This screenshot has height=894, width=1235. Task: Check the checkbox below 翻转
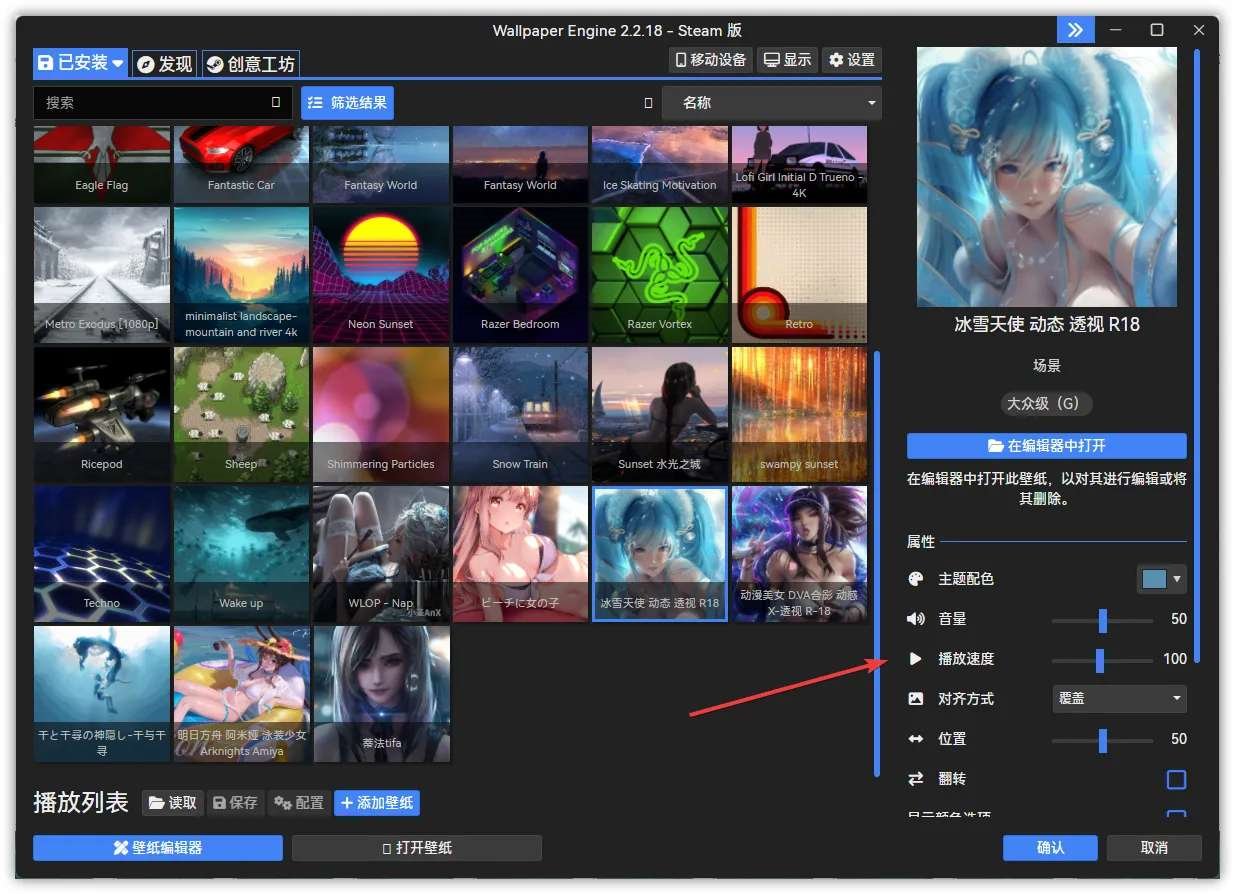tap(1176, 816)
